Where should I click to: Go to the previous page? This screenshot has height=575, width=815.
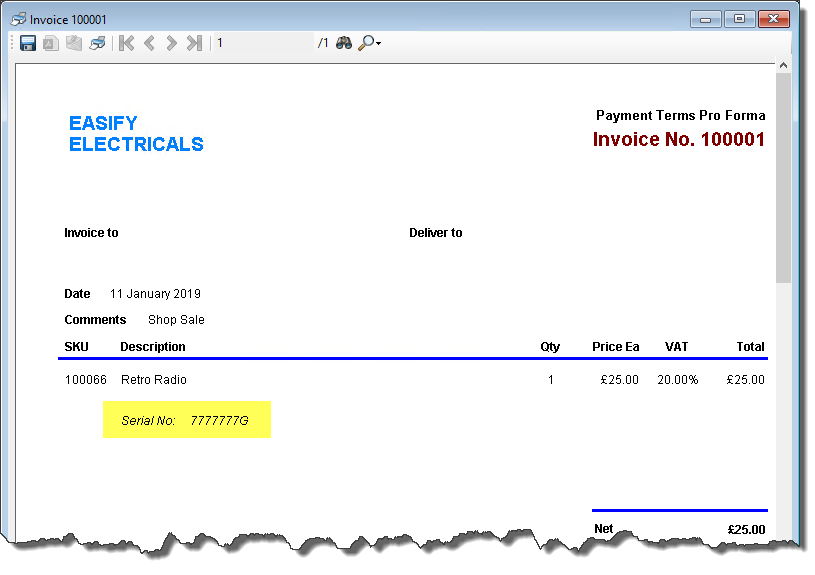[x=149, y=43]
